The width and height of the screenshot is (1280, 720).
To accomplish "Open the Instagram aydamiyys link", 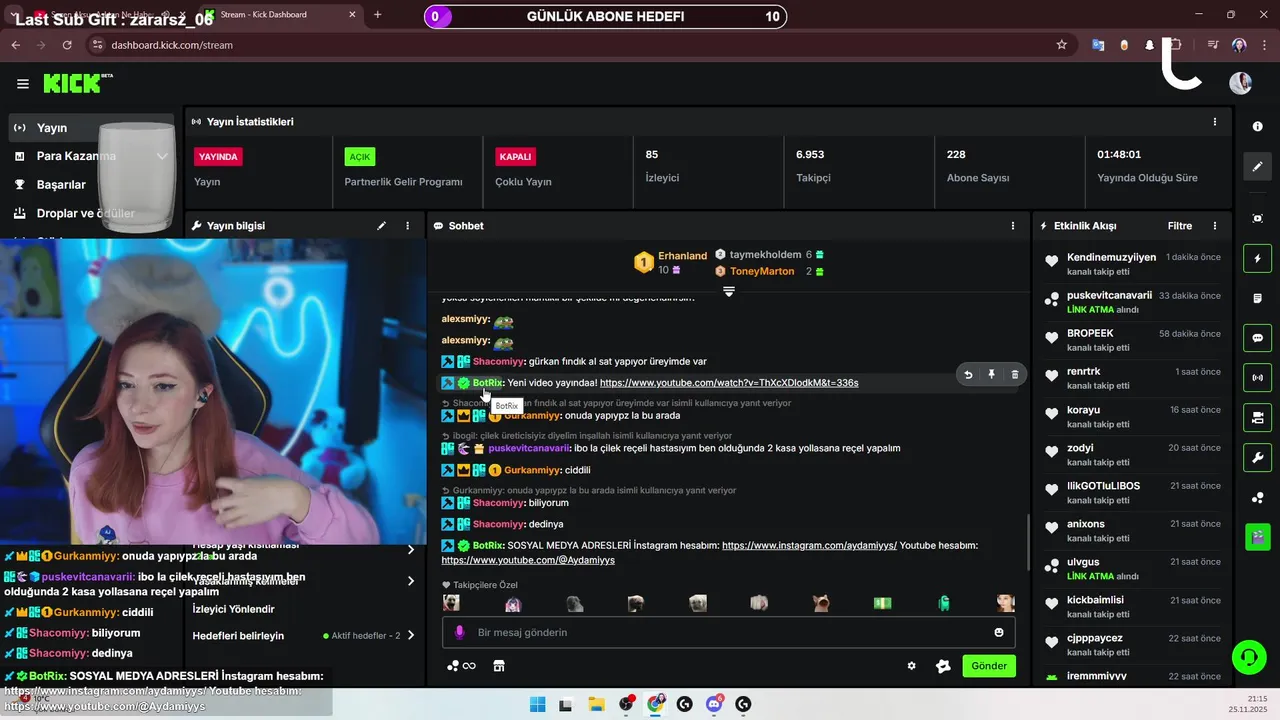I will click(809, 546).
